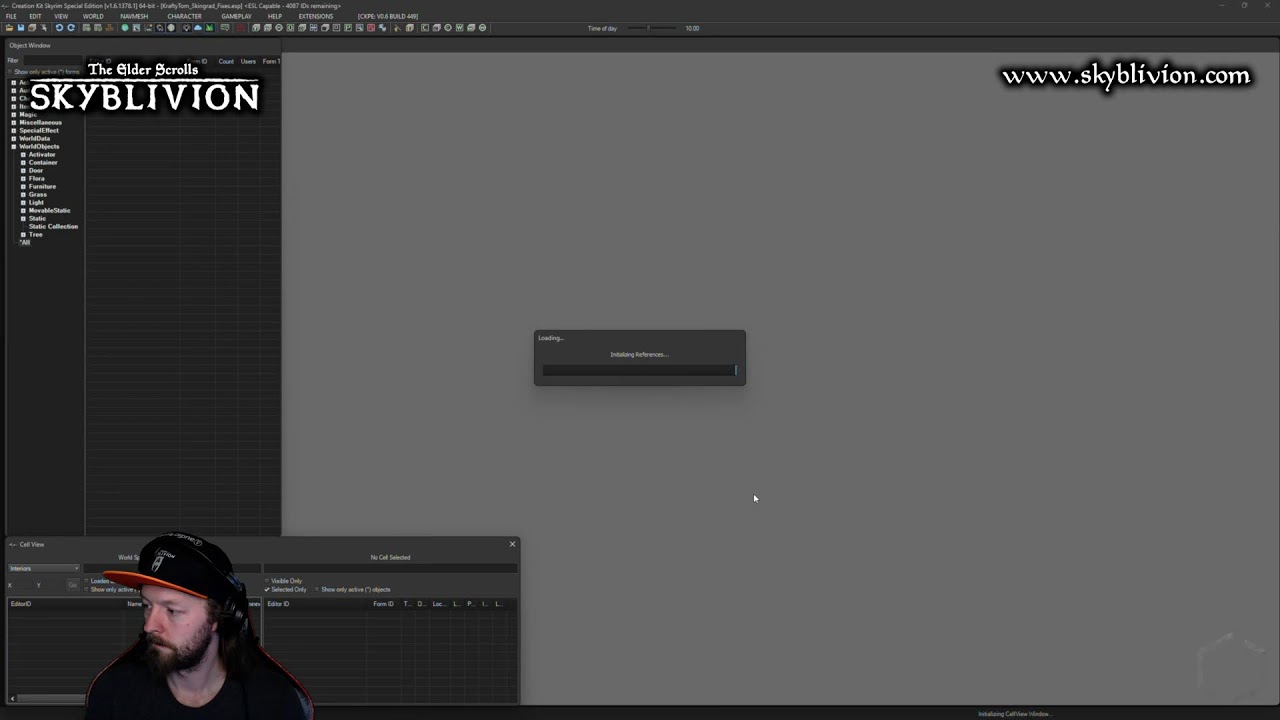Click the Object Window Filter field
Image resolution: width=1280 pixels, height=720 pixels.
tap(52, 61)
